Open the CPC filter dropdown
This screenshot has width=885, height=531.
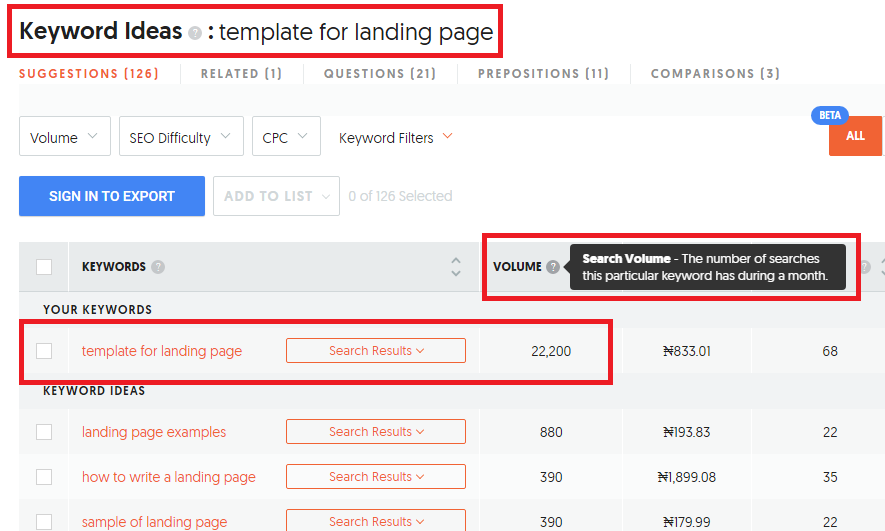point(286,136)
